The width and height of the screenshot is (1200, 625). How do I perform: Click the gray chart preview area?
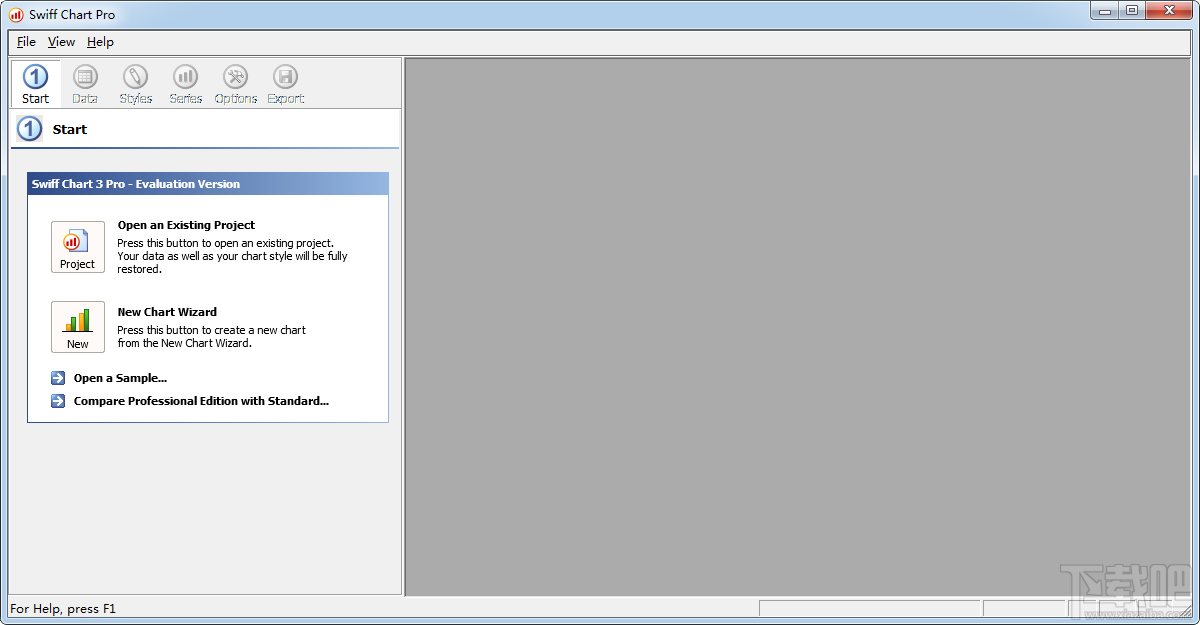[798, 327]
